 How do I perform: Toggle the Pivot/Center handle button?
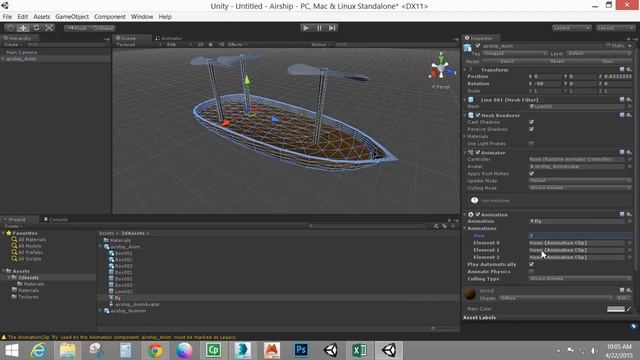[77, 28]
